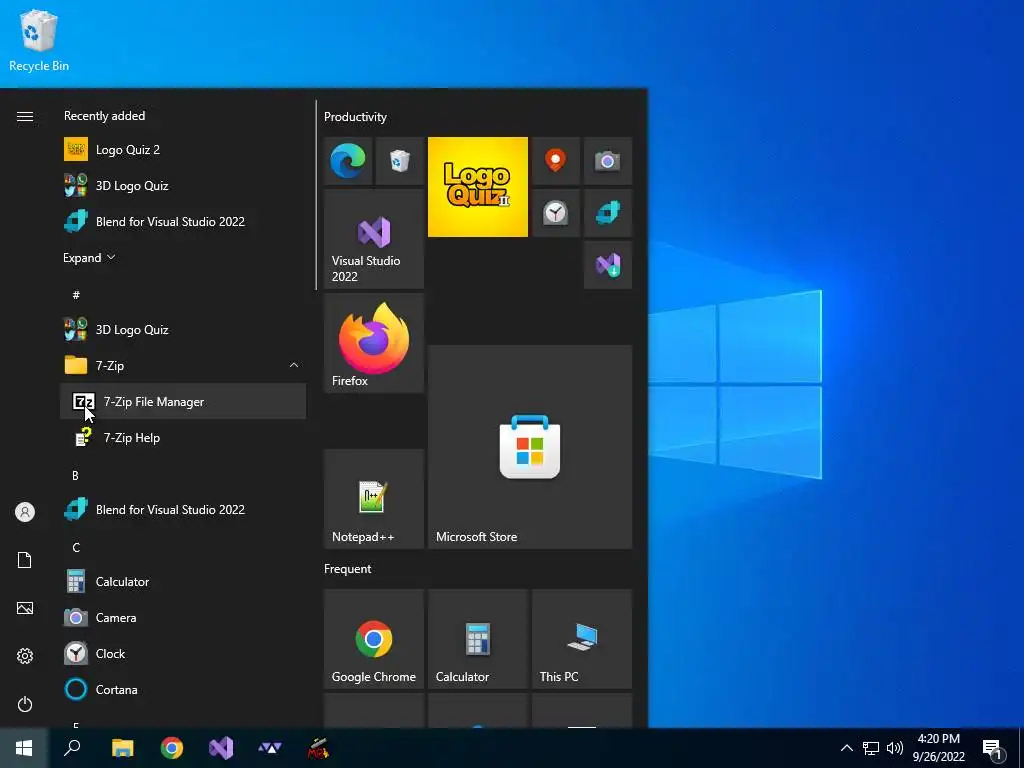Open the Action Center notifications icon
1024x768 pixels.
[x=993, y=750]
